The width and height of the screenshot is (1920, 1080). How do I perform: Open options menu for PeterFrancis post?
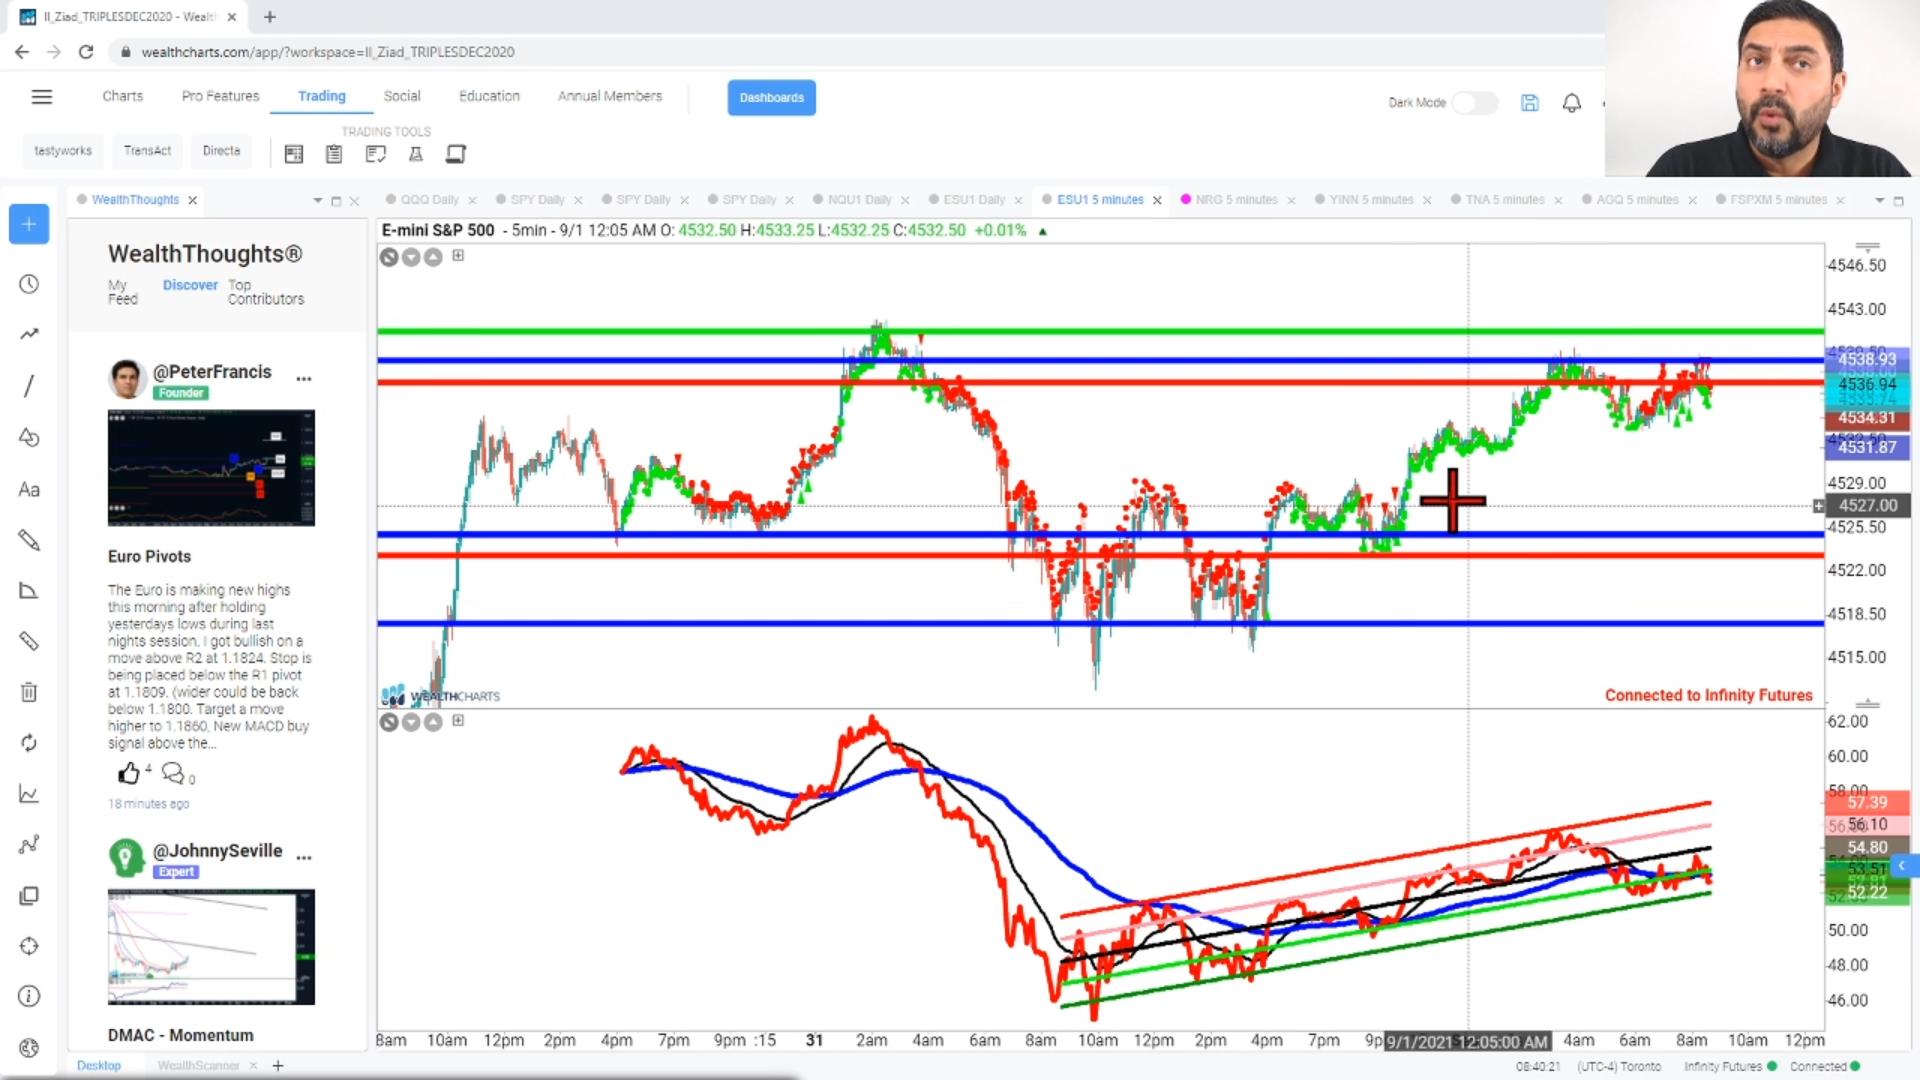click(x=304, y=379)
